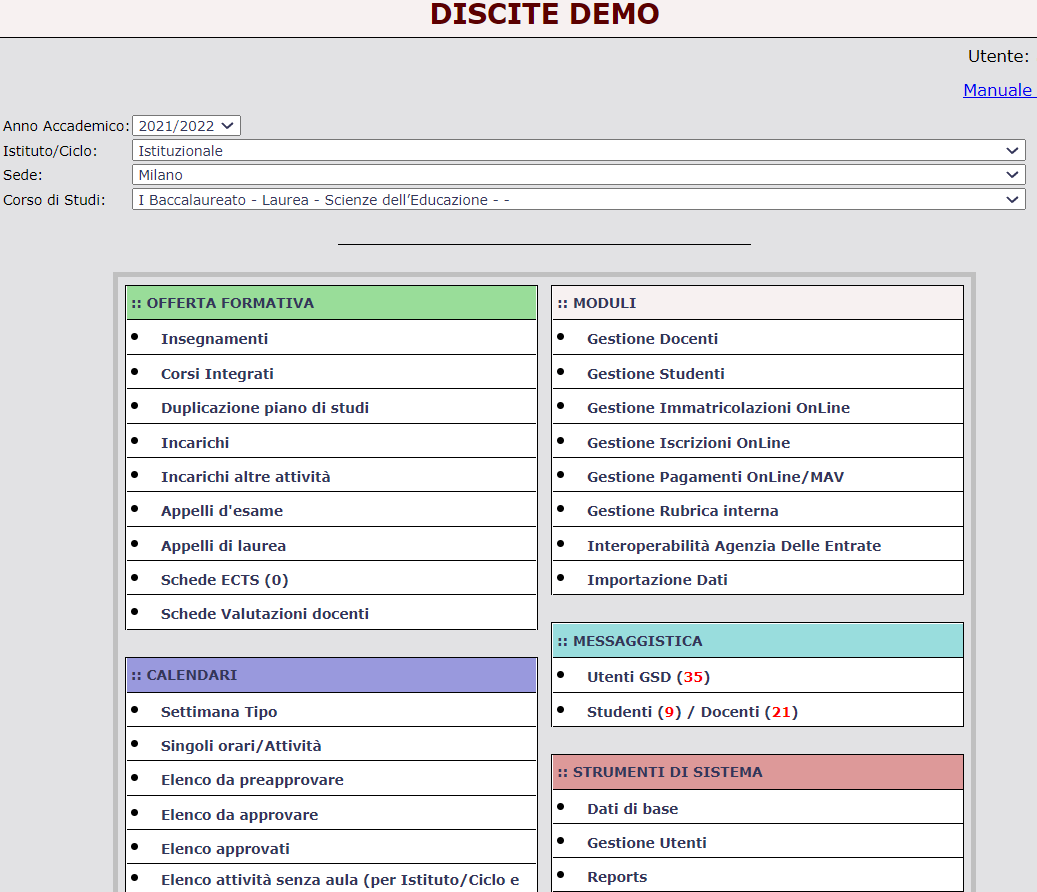
Task: Click Schede Valutazioni docenti
Action: click(x=265, y=614)
